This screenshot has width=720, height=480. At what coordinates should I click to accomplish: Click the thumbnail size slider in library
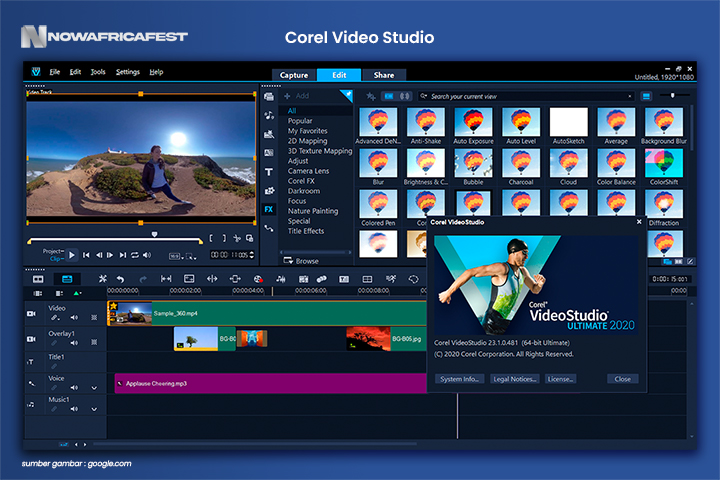(x=673, y=96)
